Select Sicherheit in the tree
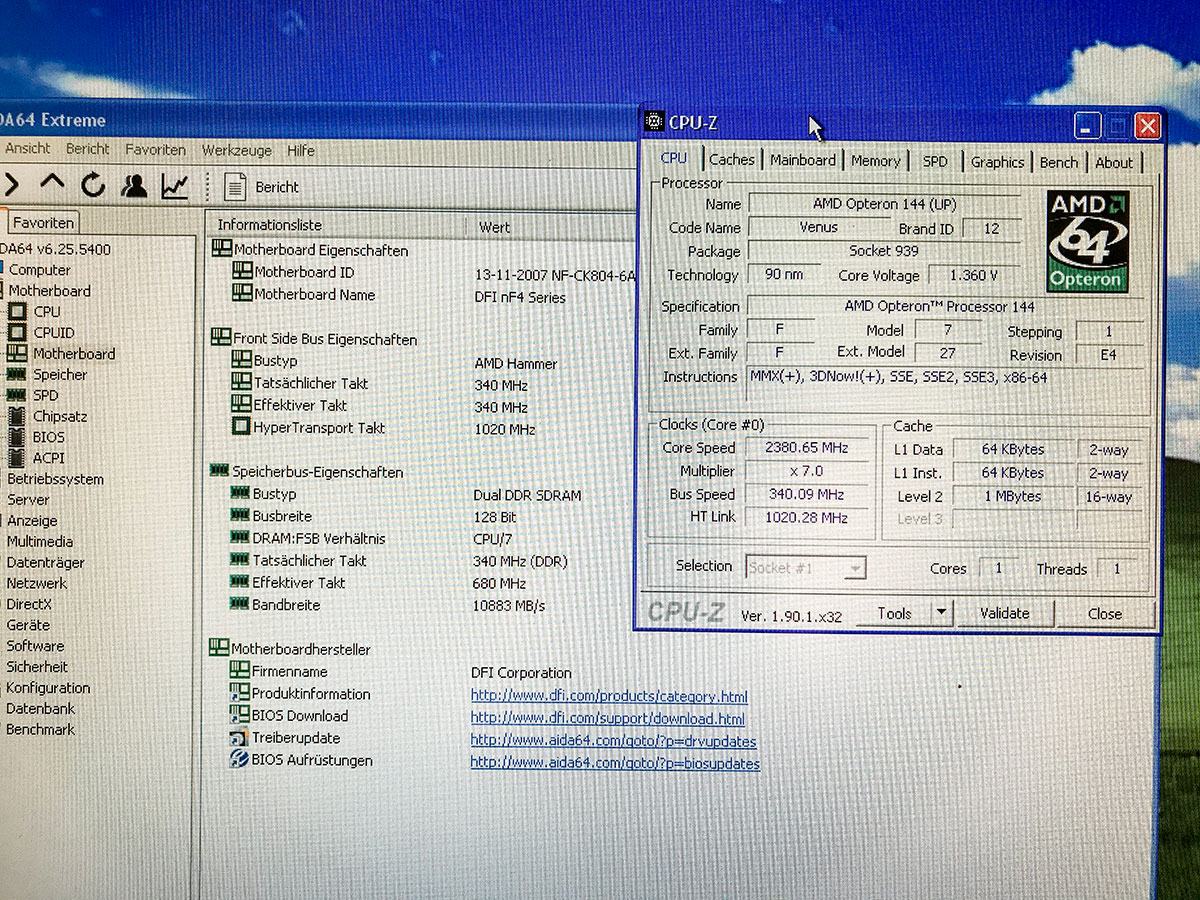 coord(37,667)
